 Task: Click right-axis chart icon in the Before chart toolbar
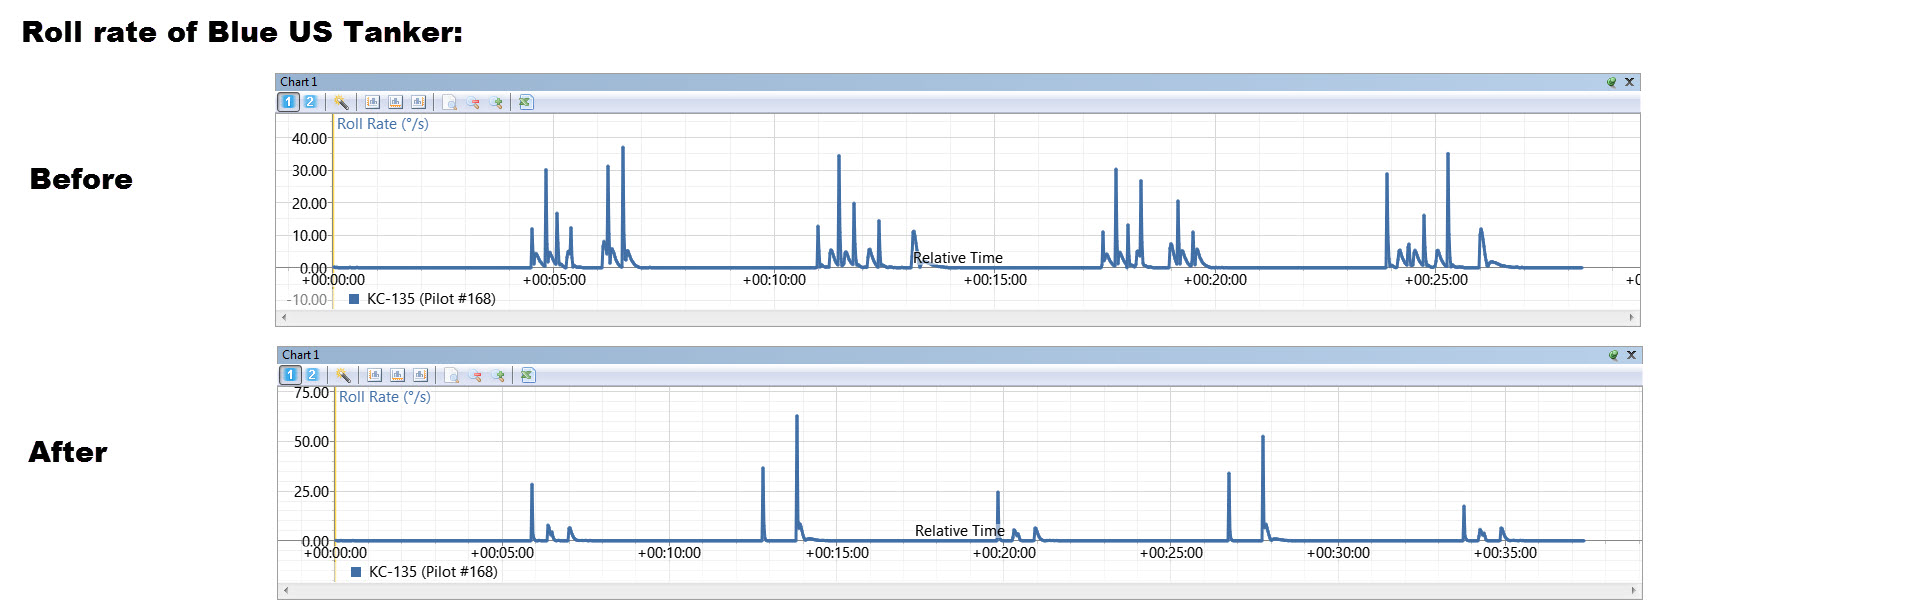tap(418, 102)
